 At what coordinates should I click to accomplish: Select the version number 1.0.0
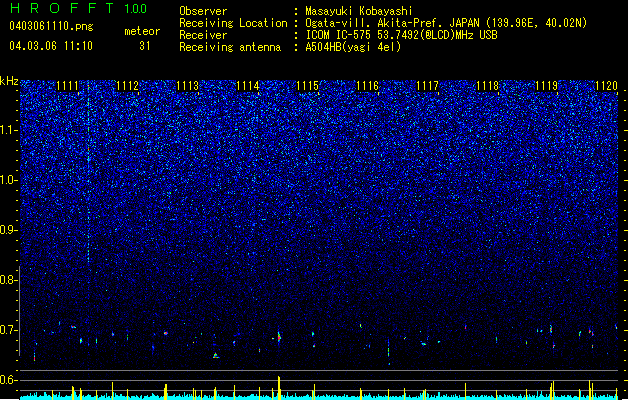tap(136, 9)
